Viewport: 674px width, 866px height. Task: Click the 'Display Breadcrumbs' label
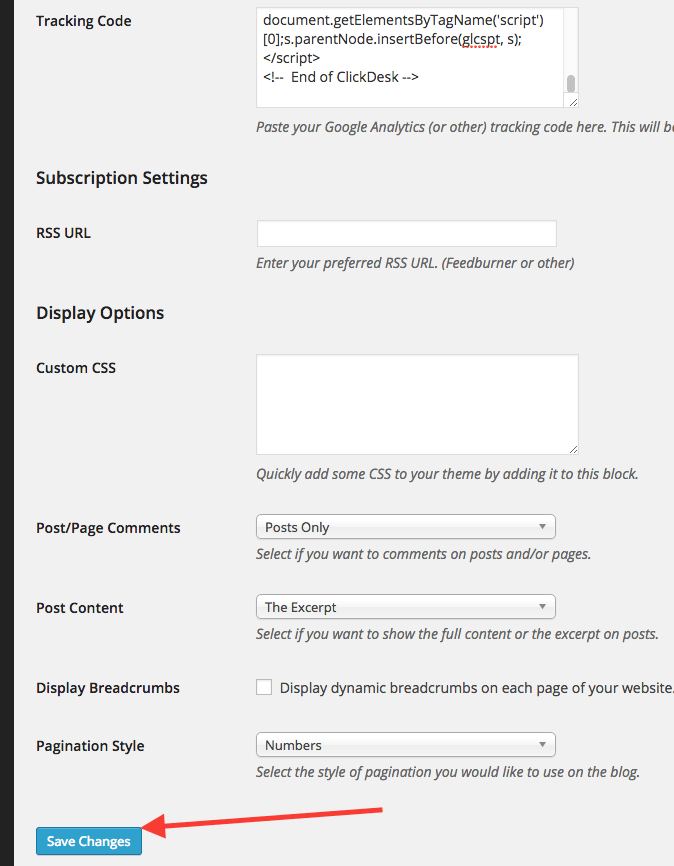click(x=108, y=688)
